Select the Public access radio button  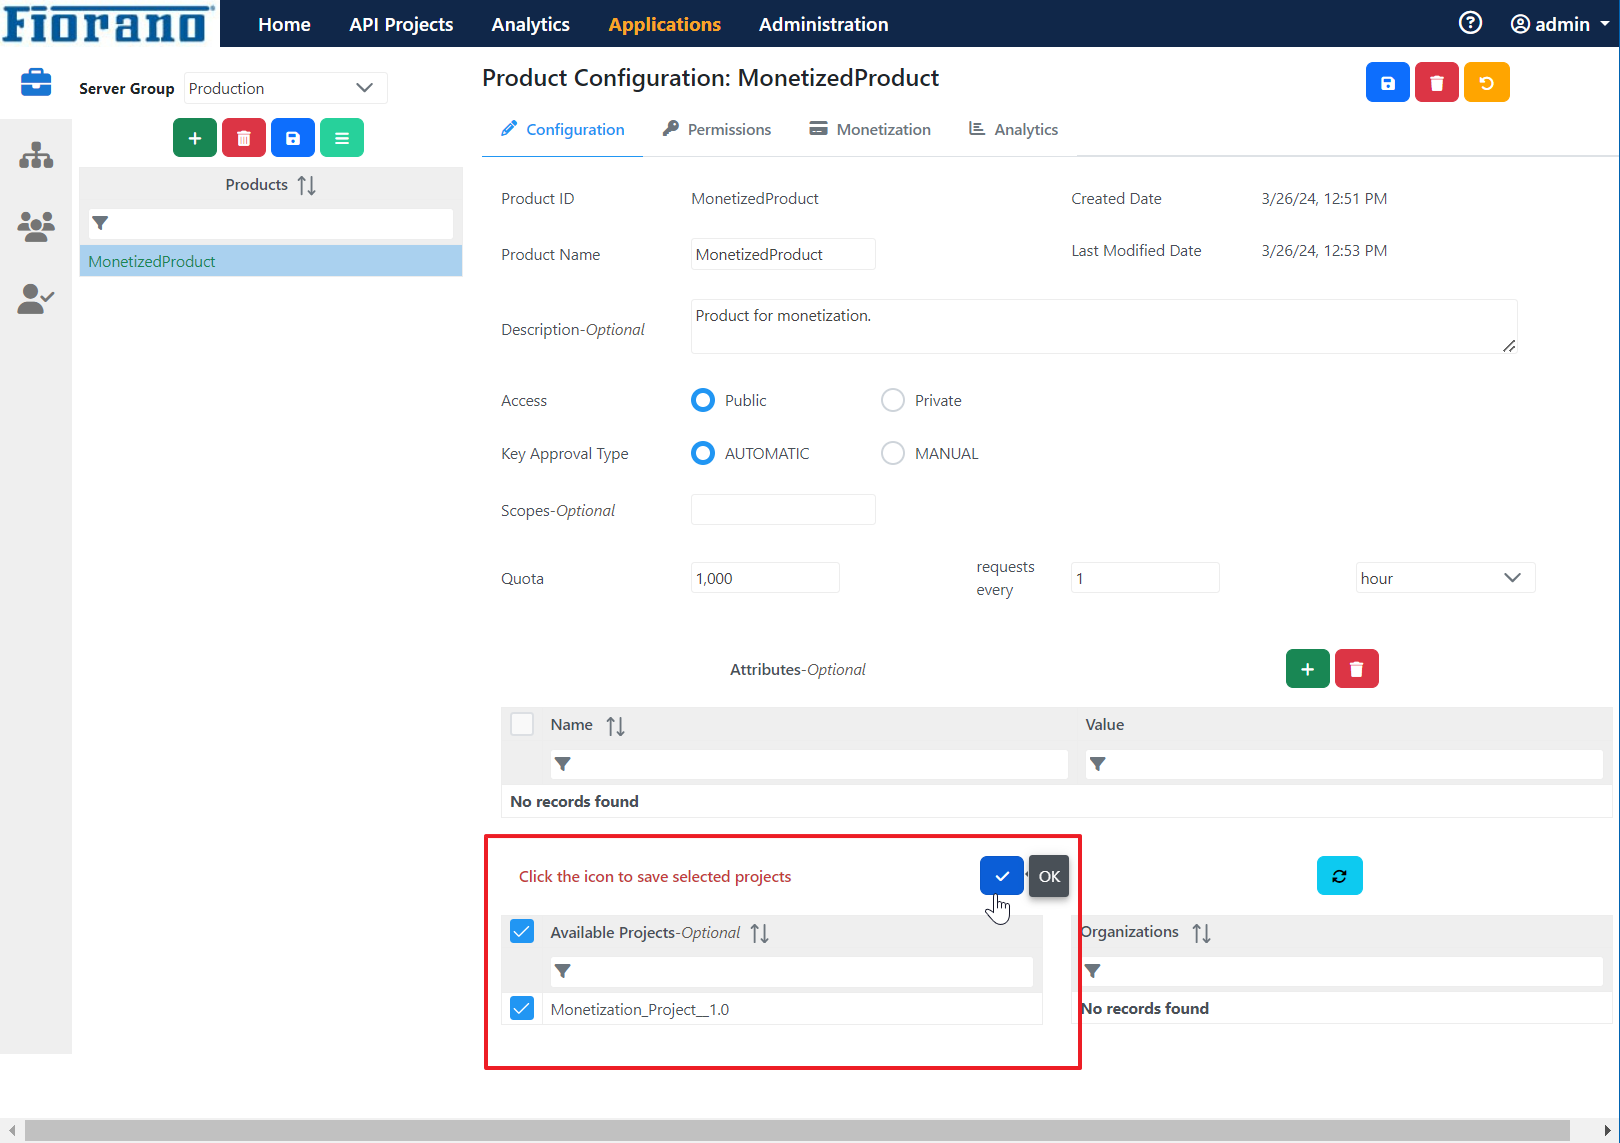tap(704, 400)
